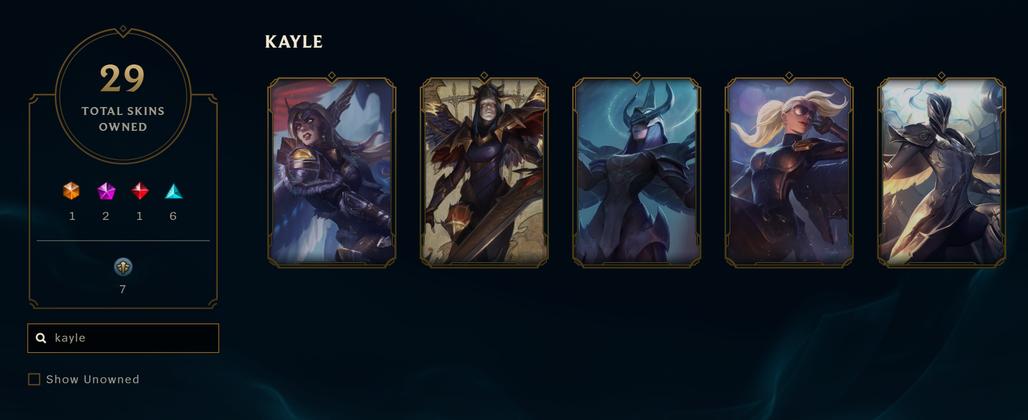Select the tarot-style gold-framed Kayle skin

pos(484,172)
